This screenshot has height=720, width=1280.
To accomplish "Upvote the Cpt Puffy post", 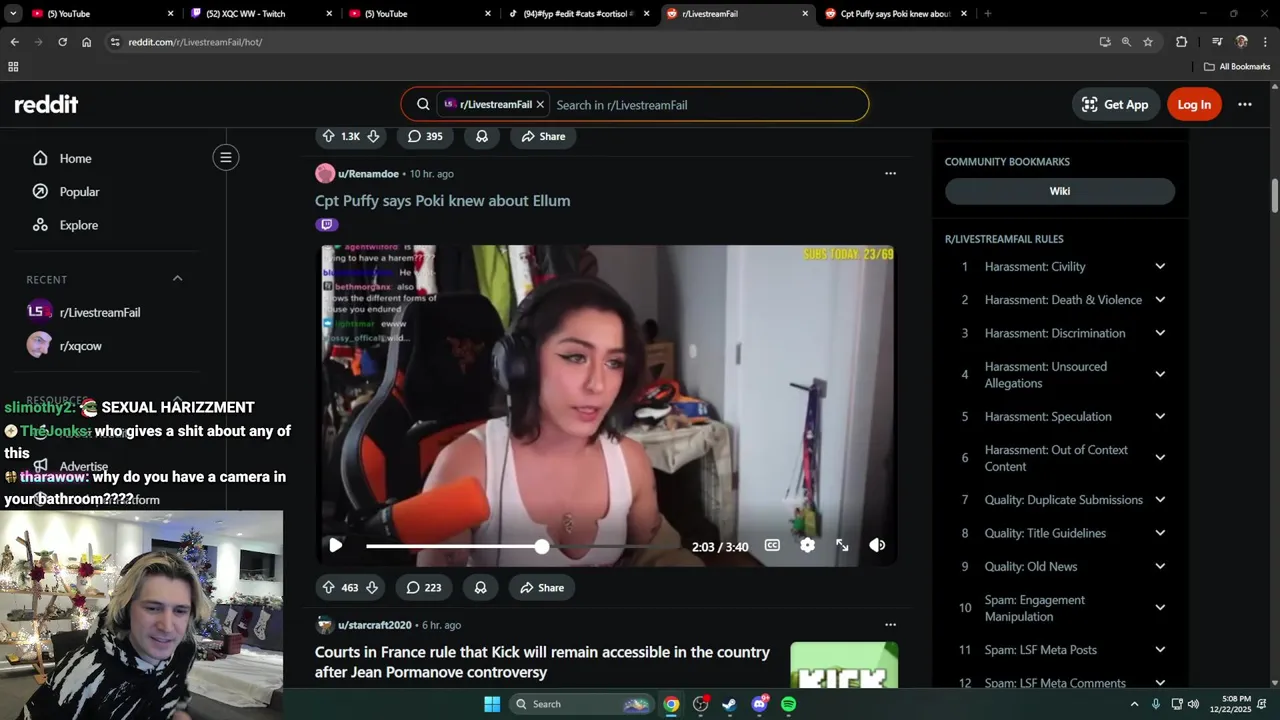I will (x=328, y=588).
